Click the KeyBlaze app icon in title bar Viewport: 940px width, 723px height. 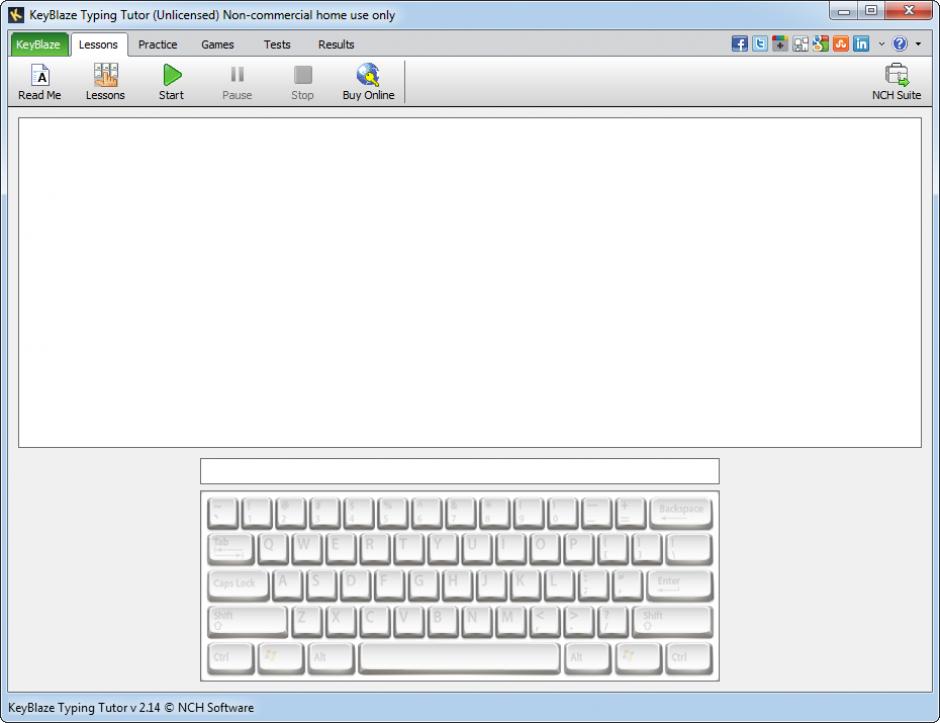[16, 14]
